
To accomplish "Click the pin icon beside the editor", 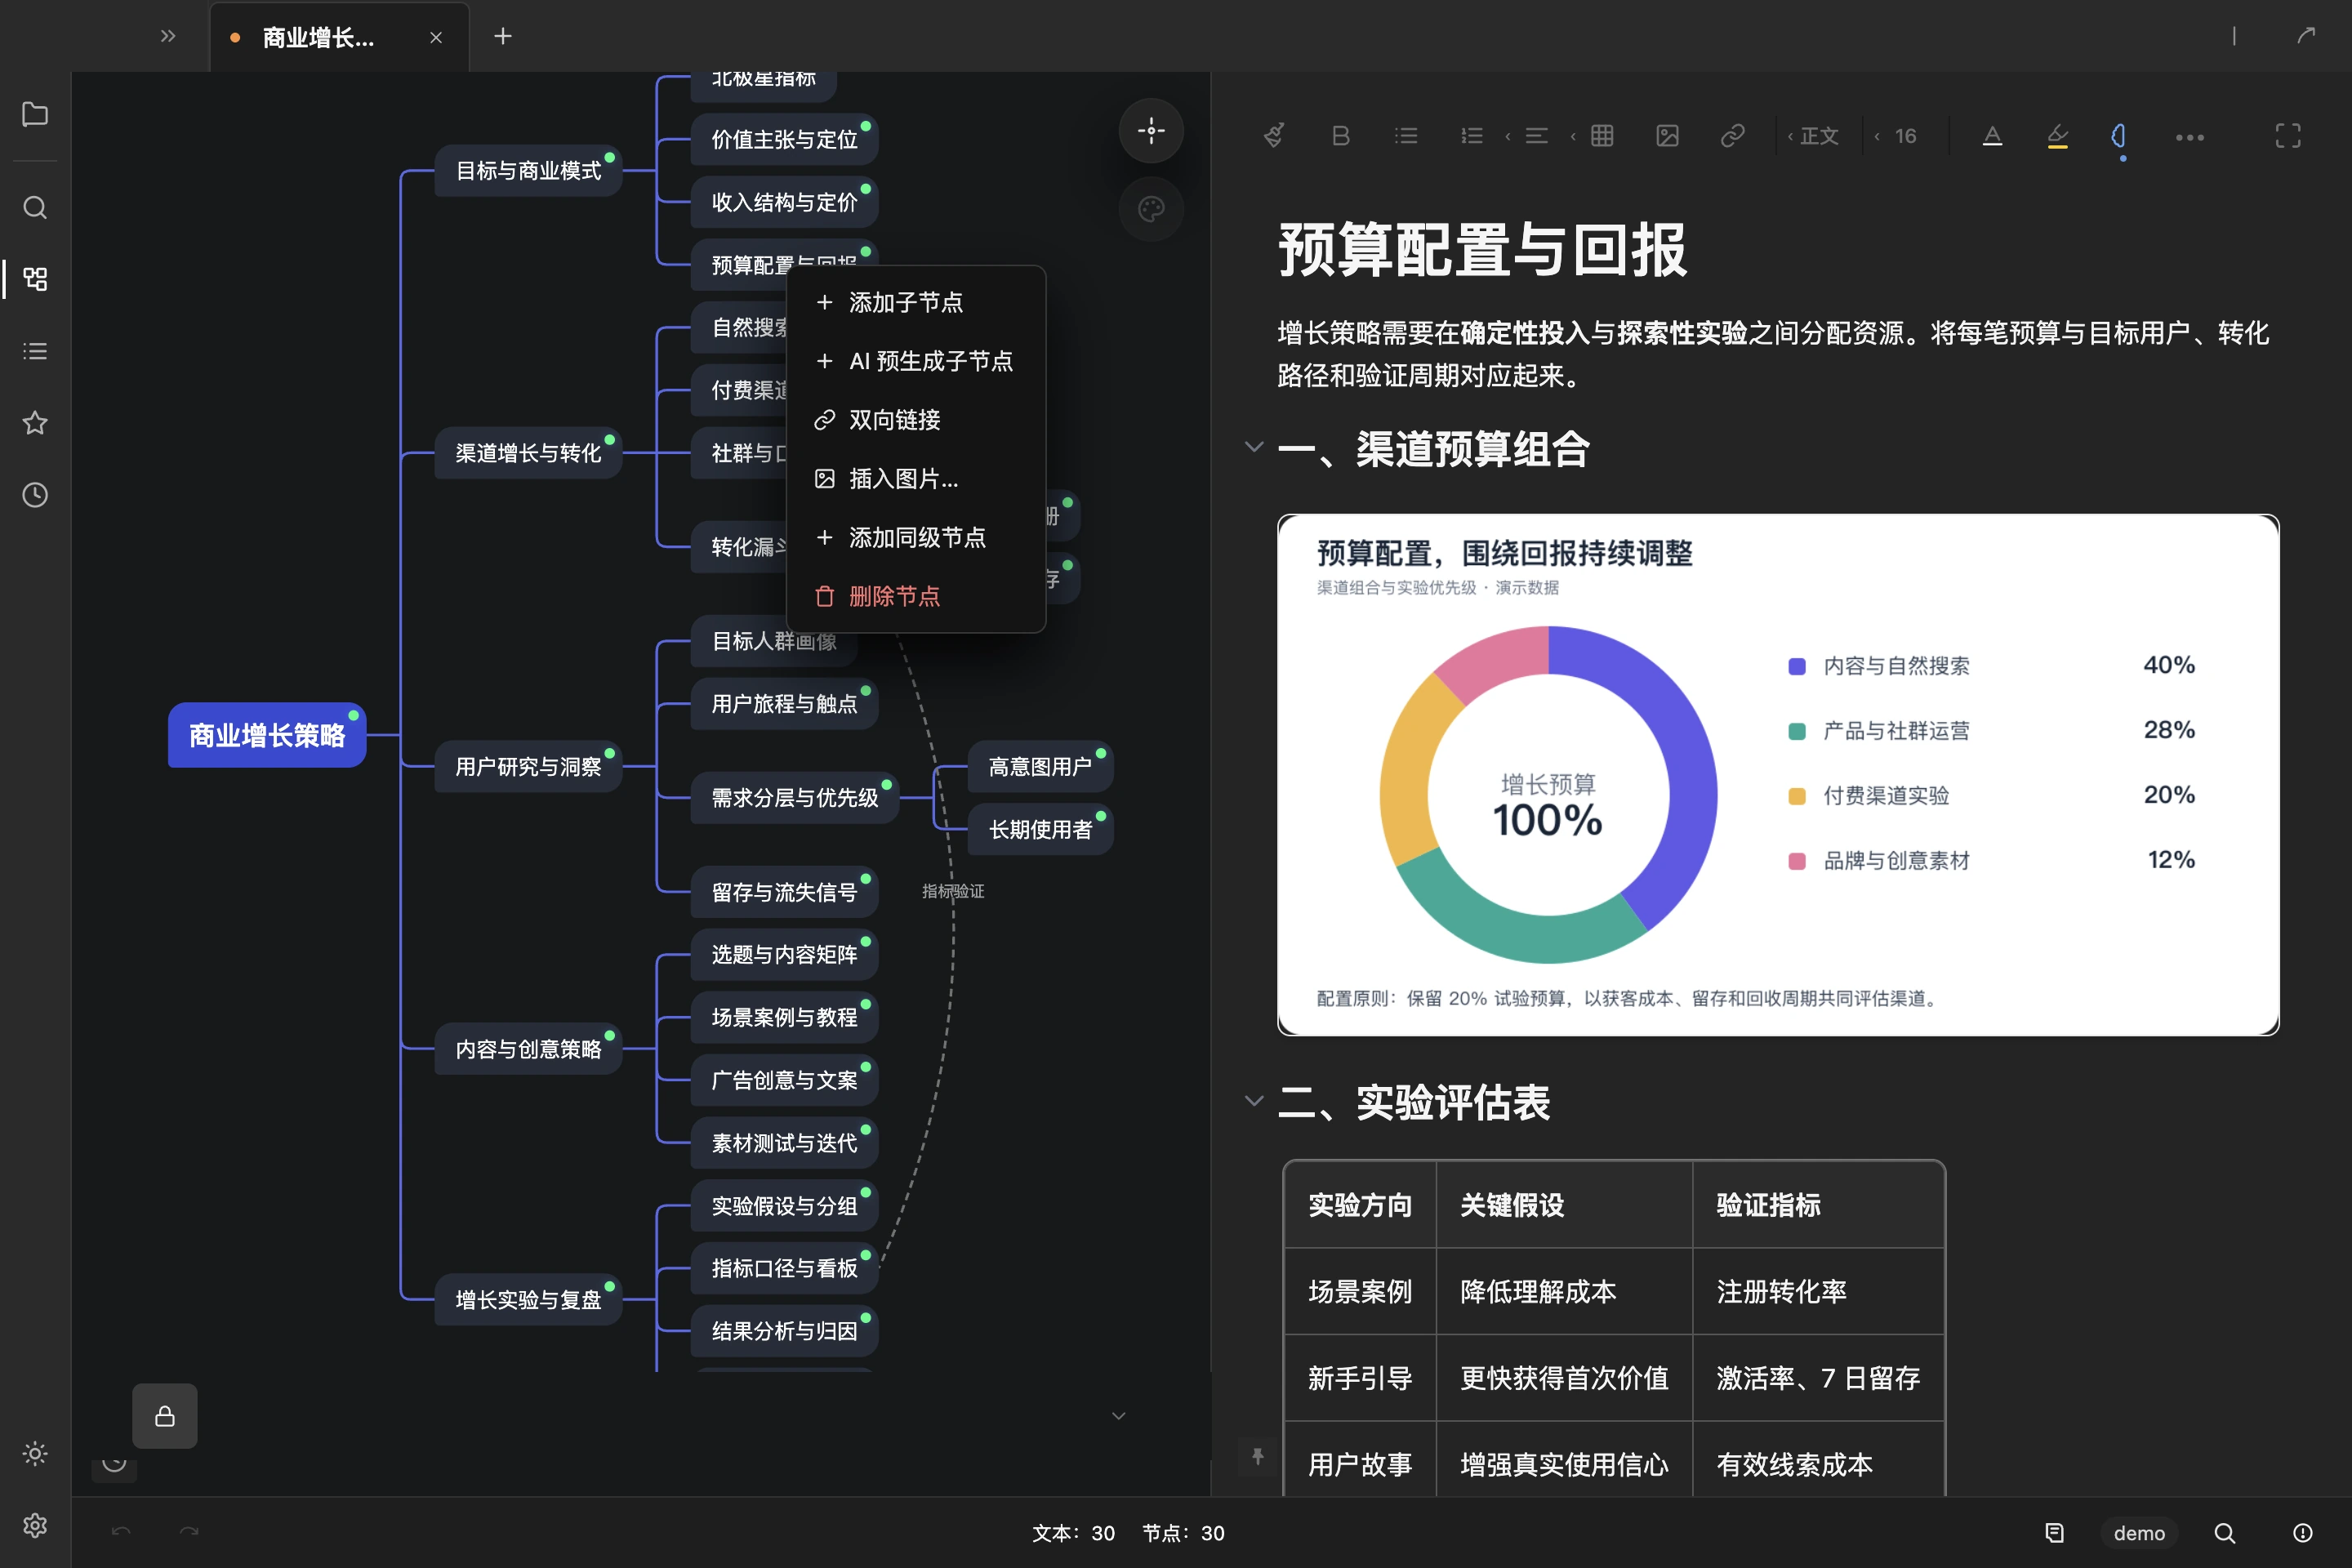I will click(x=1258, y=1456).
